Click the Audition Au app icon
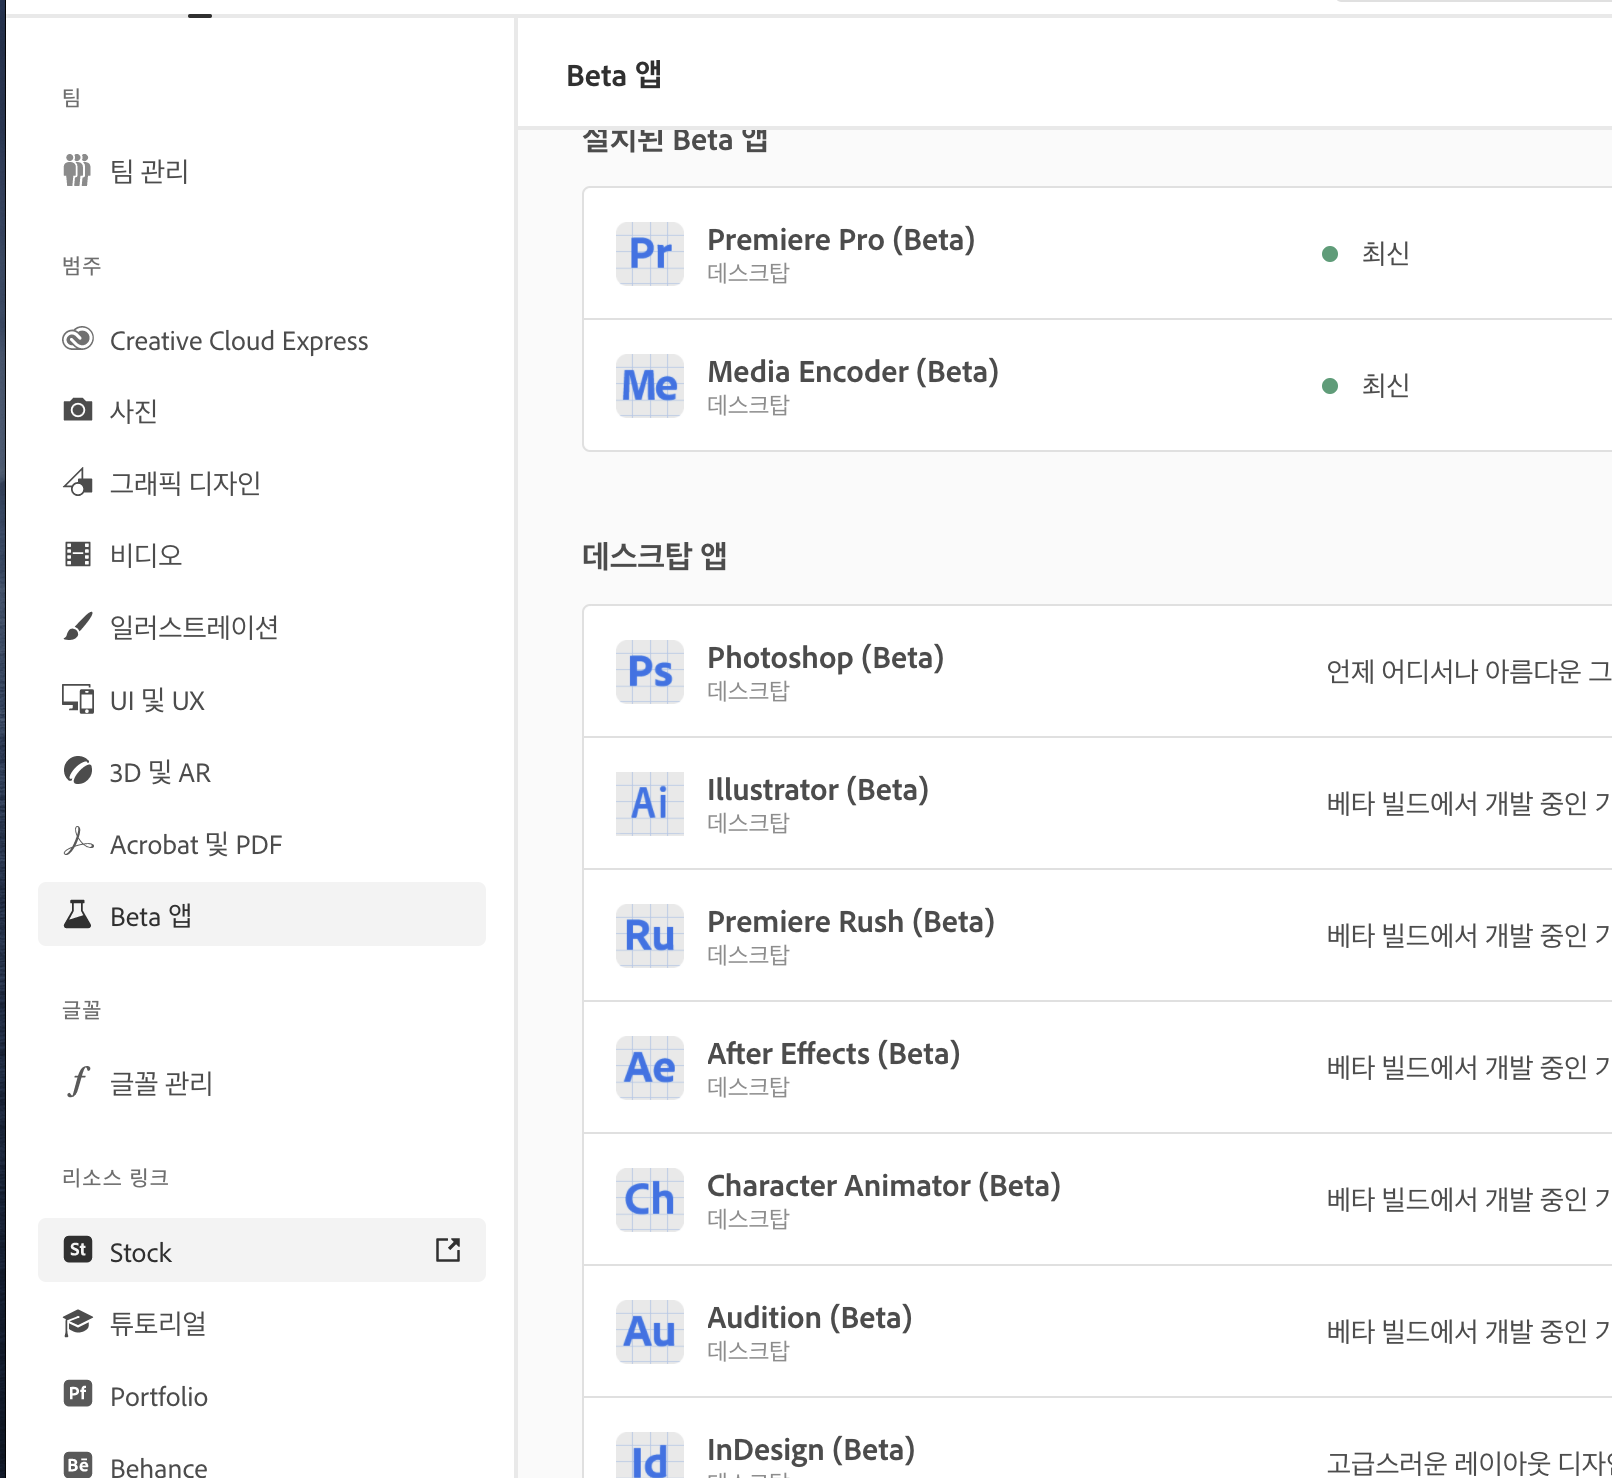This screenshot has width=1612, height=1478. click(x=650, y=1332)
